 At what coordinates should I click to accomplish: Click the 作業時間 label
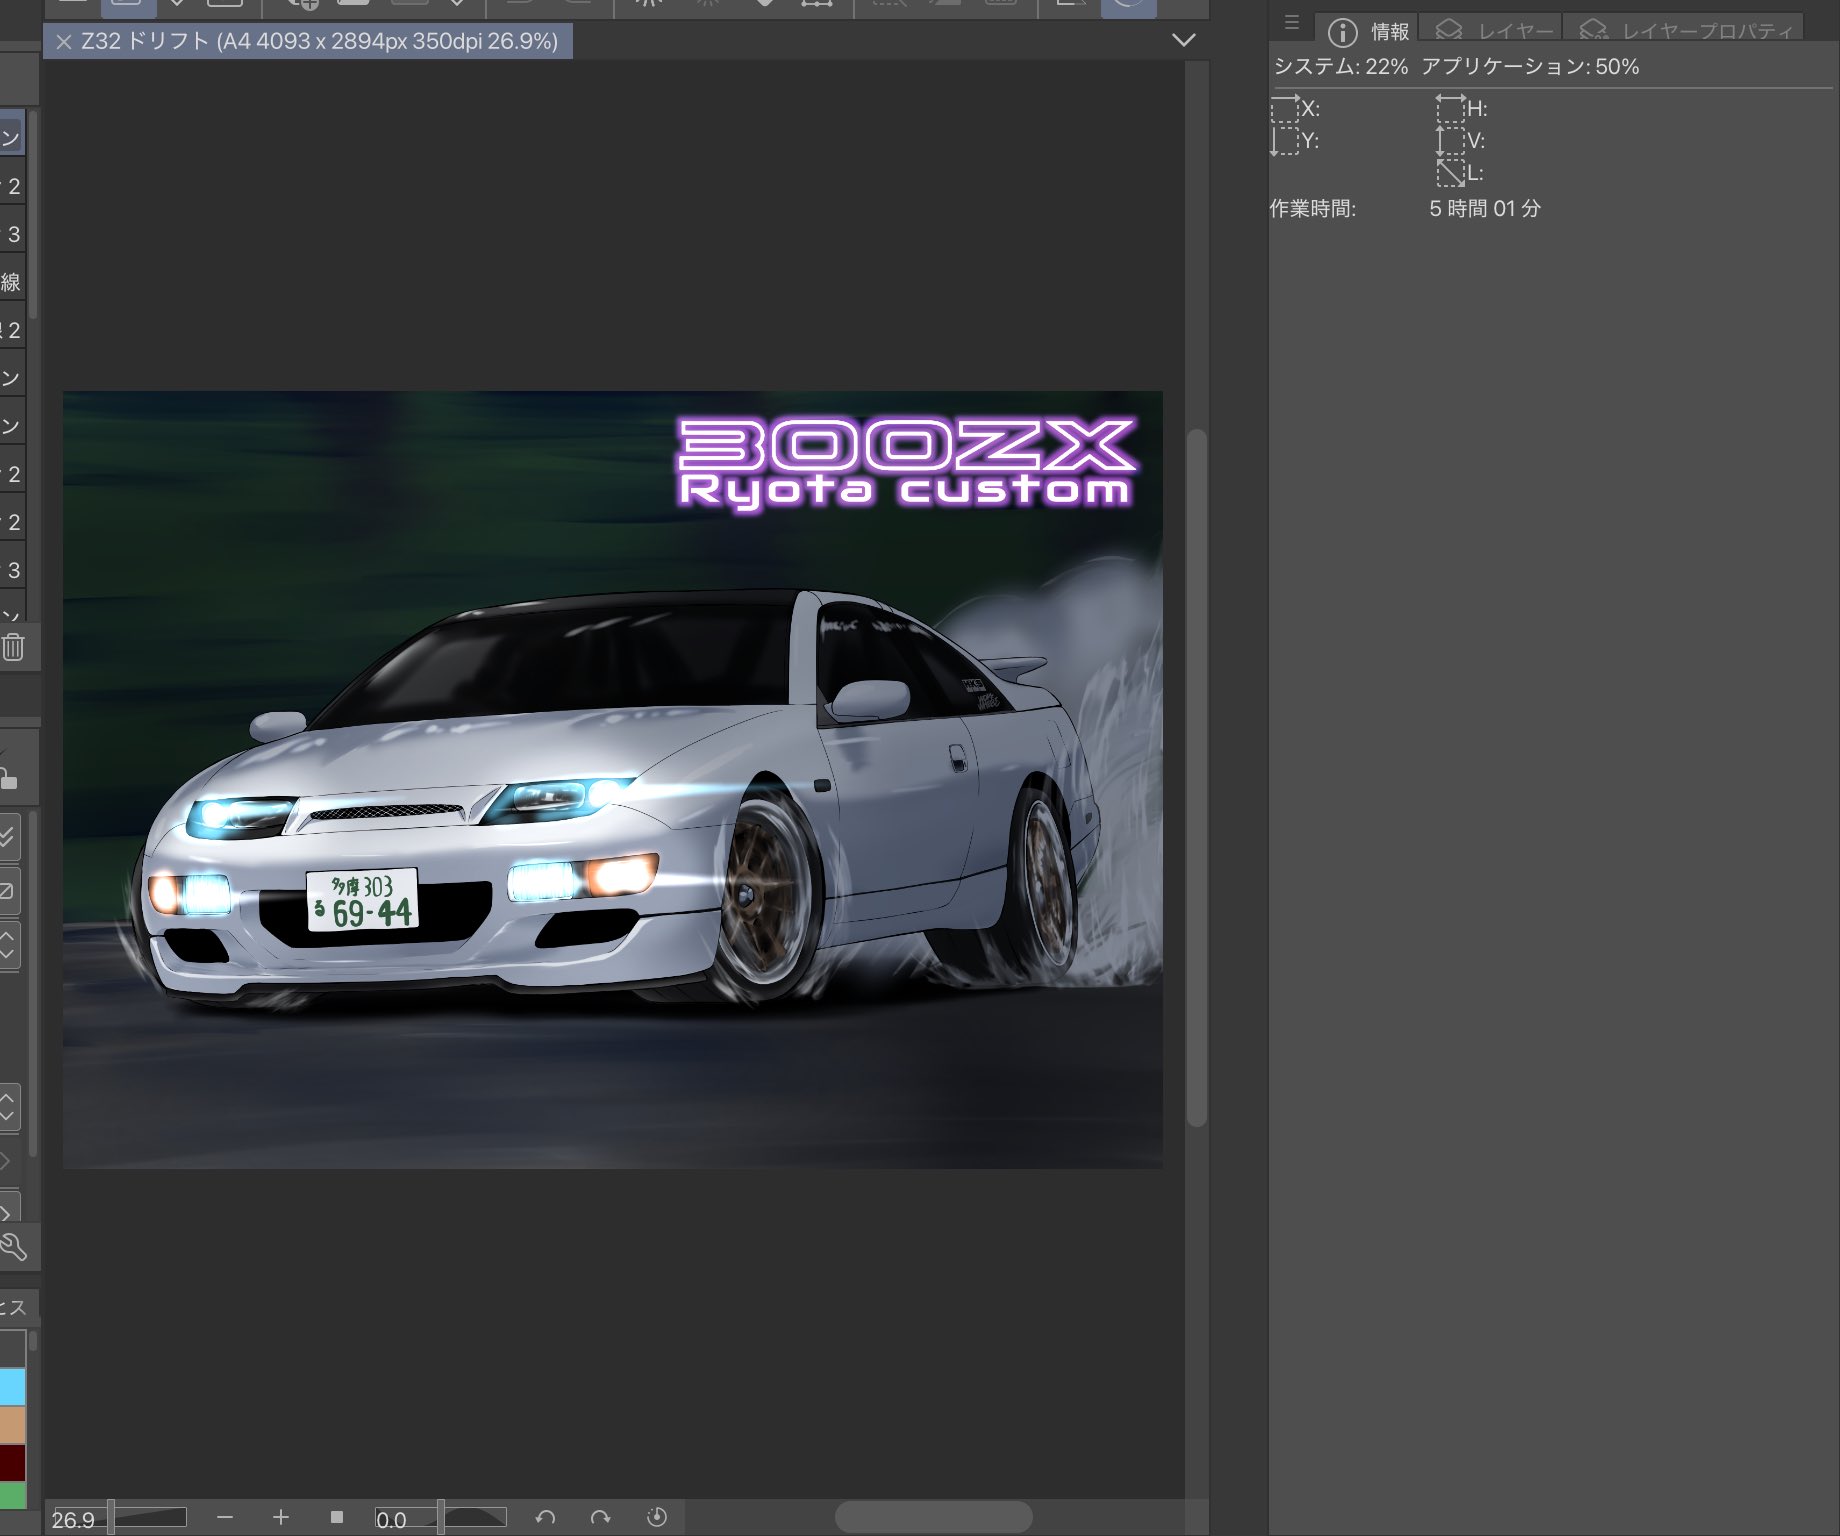[x=1313, y=209]
